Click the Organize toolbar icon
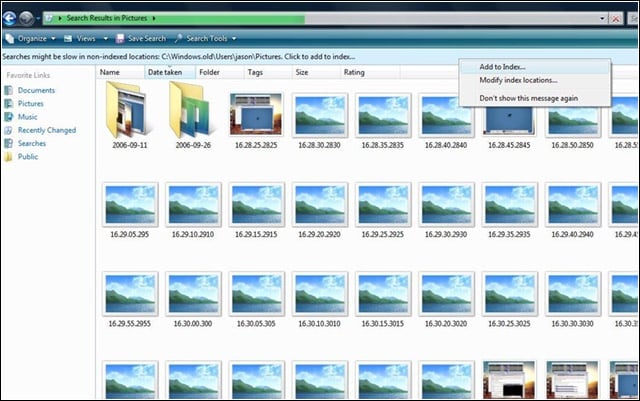The image size is (640, 401). 9,38
